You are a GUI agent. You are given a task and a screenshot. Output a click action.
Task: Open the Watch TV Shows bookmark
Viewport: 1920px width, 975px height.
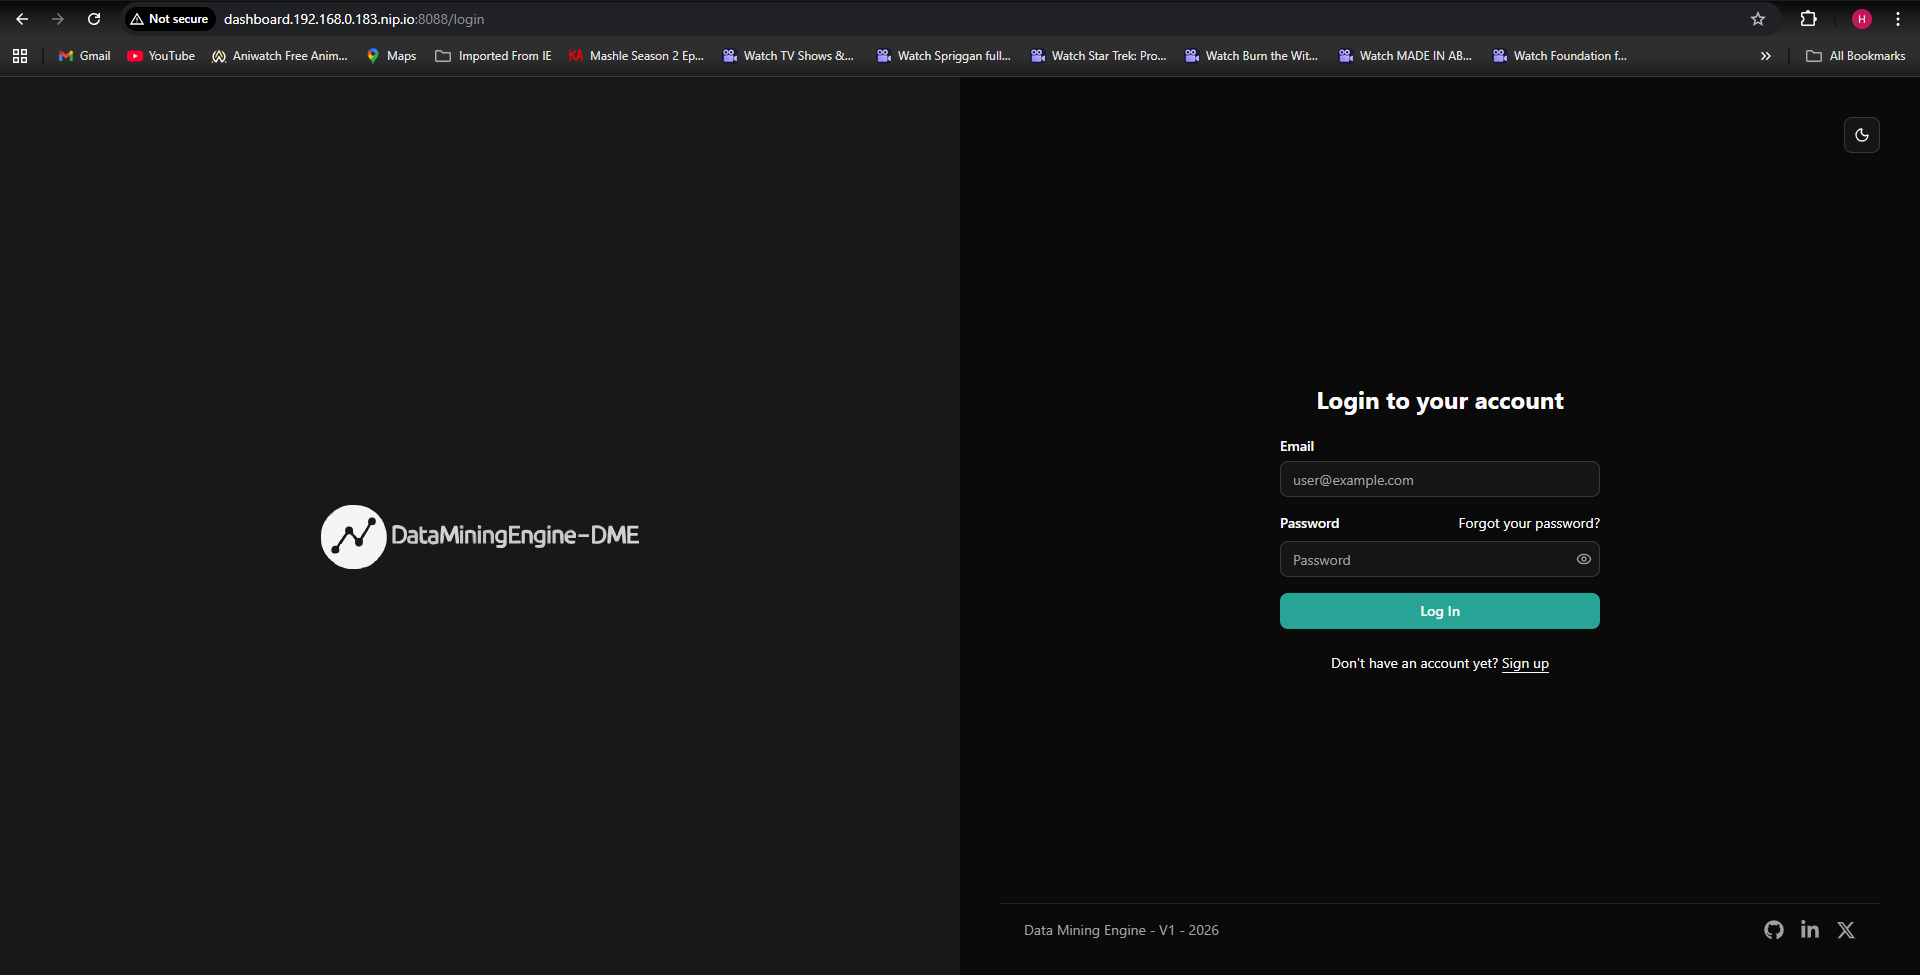788,56
